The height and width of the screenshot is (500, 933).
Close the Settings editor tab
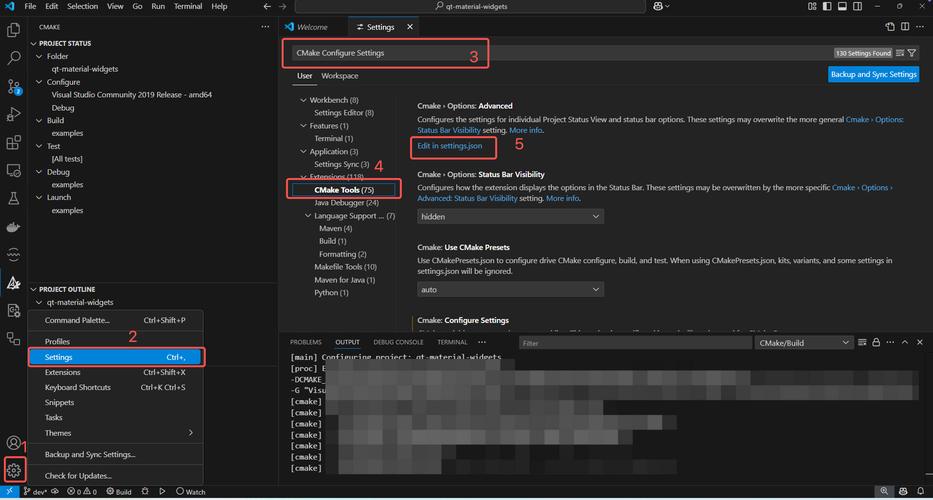[409, 27]
